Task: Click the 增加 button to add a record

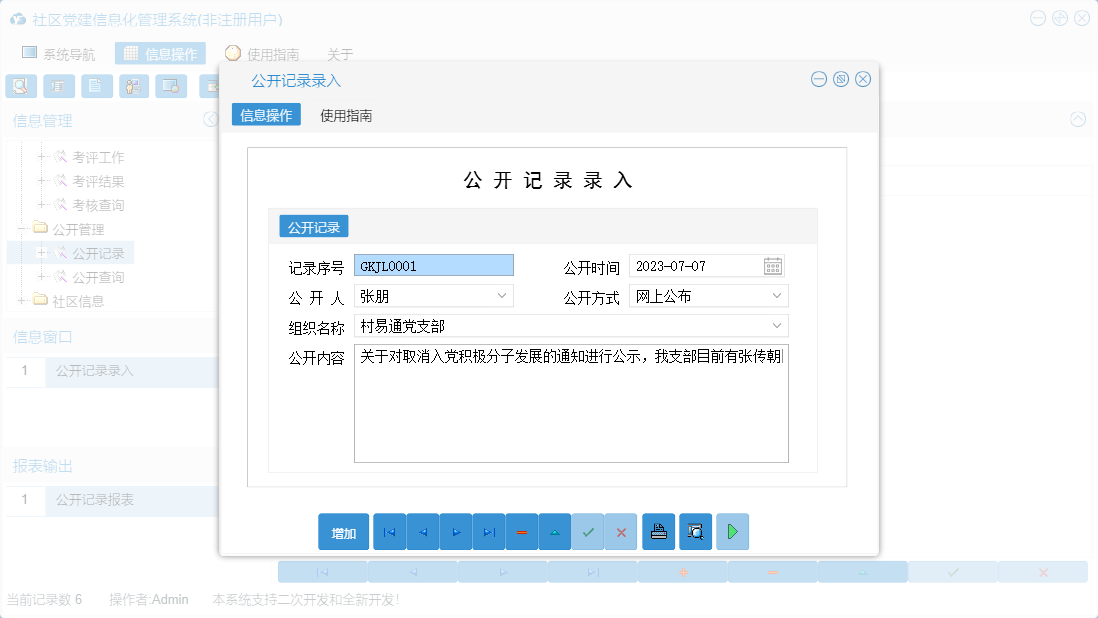Action: [x=343, y=531]
